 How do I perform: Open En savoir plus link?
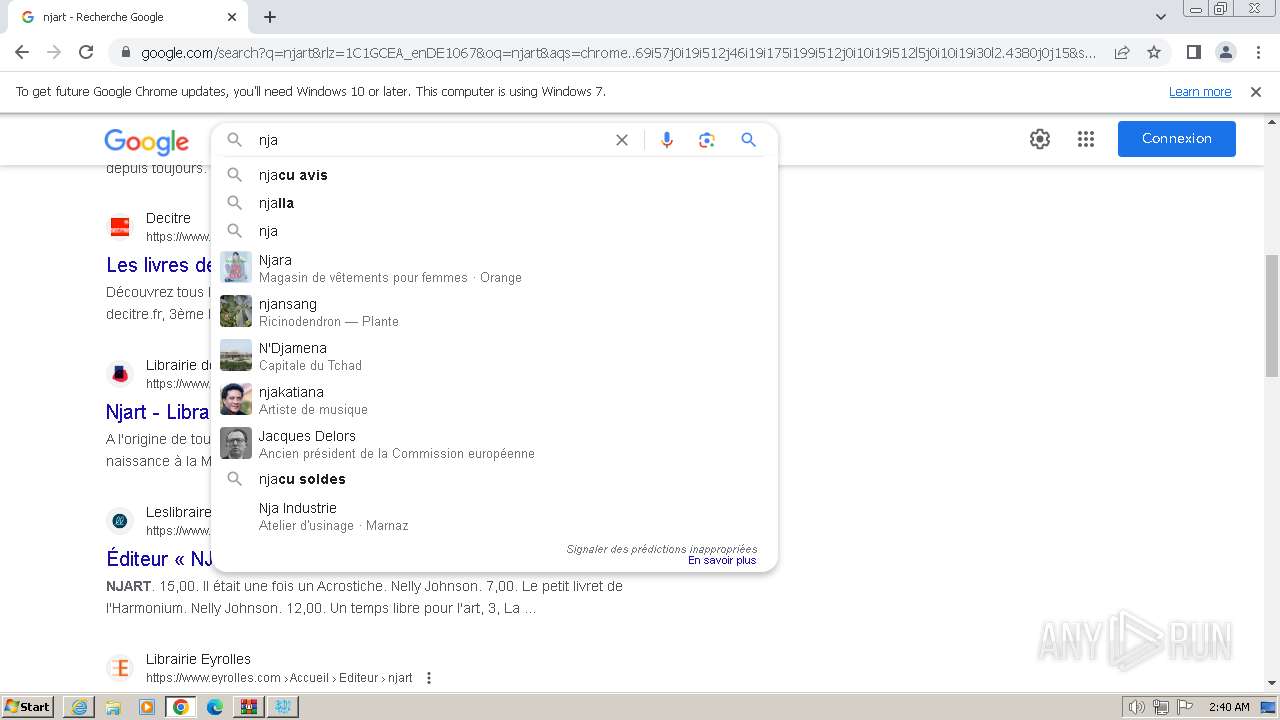(x=722, y=561)
